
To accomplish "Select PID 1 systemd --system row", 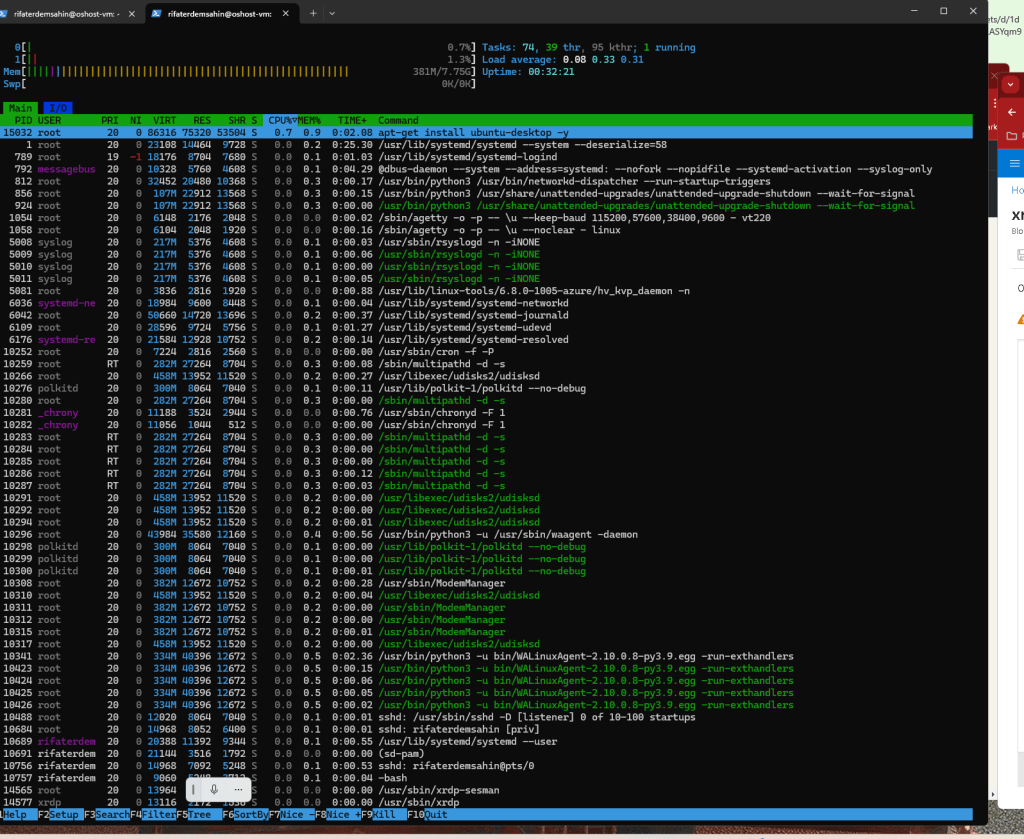I will [487, 145].
